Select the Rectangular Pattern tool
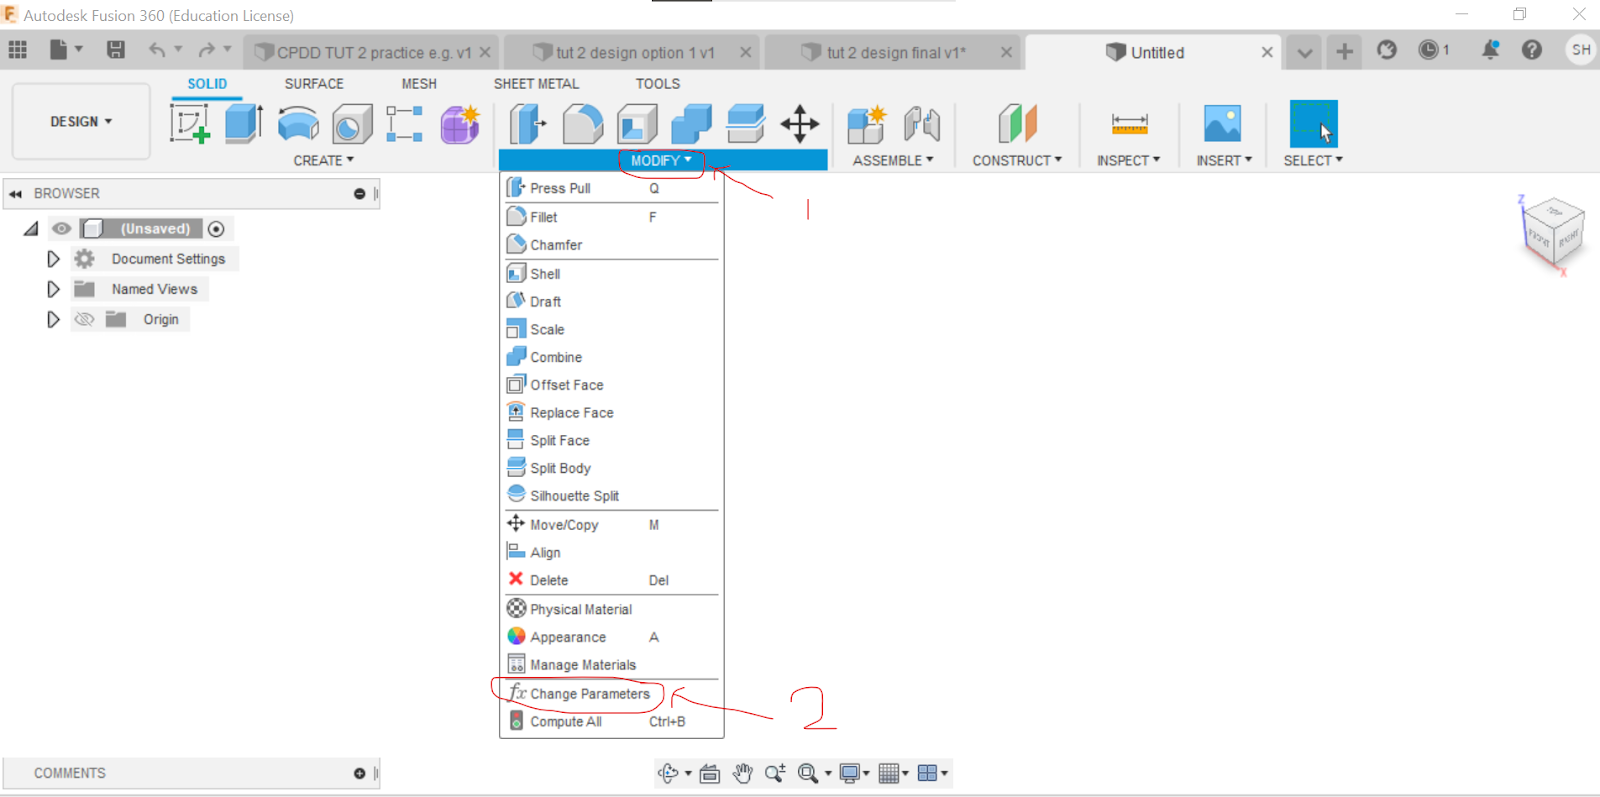The width and height of the screenshot is (1600, 797). tap(405, 124)
